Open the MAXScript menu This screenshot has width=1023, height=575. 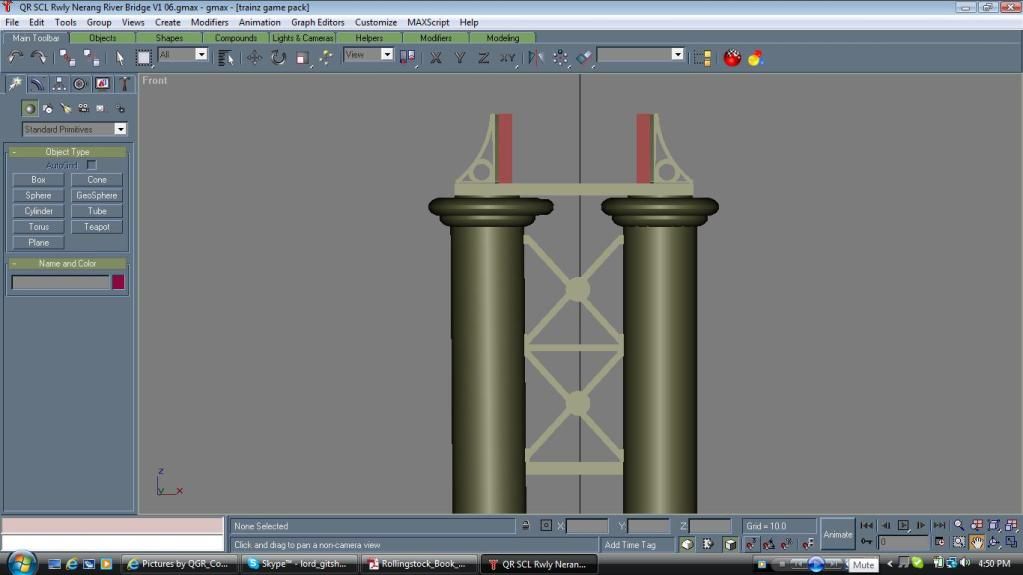pos(428,22)
